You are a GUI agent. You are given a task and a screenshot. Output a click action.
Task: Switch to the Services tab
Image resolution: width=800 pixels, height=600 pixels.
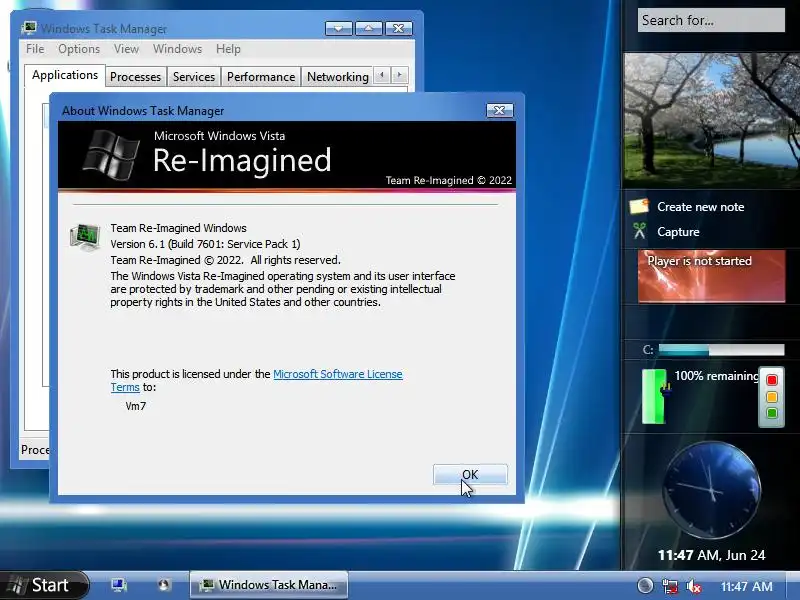click(x=194, y=77)
